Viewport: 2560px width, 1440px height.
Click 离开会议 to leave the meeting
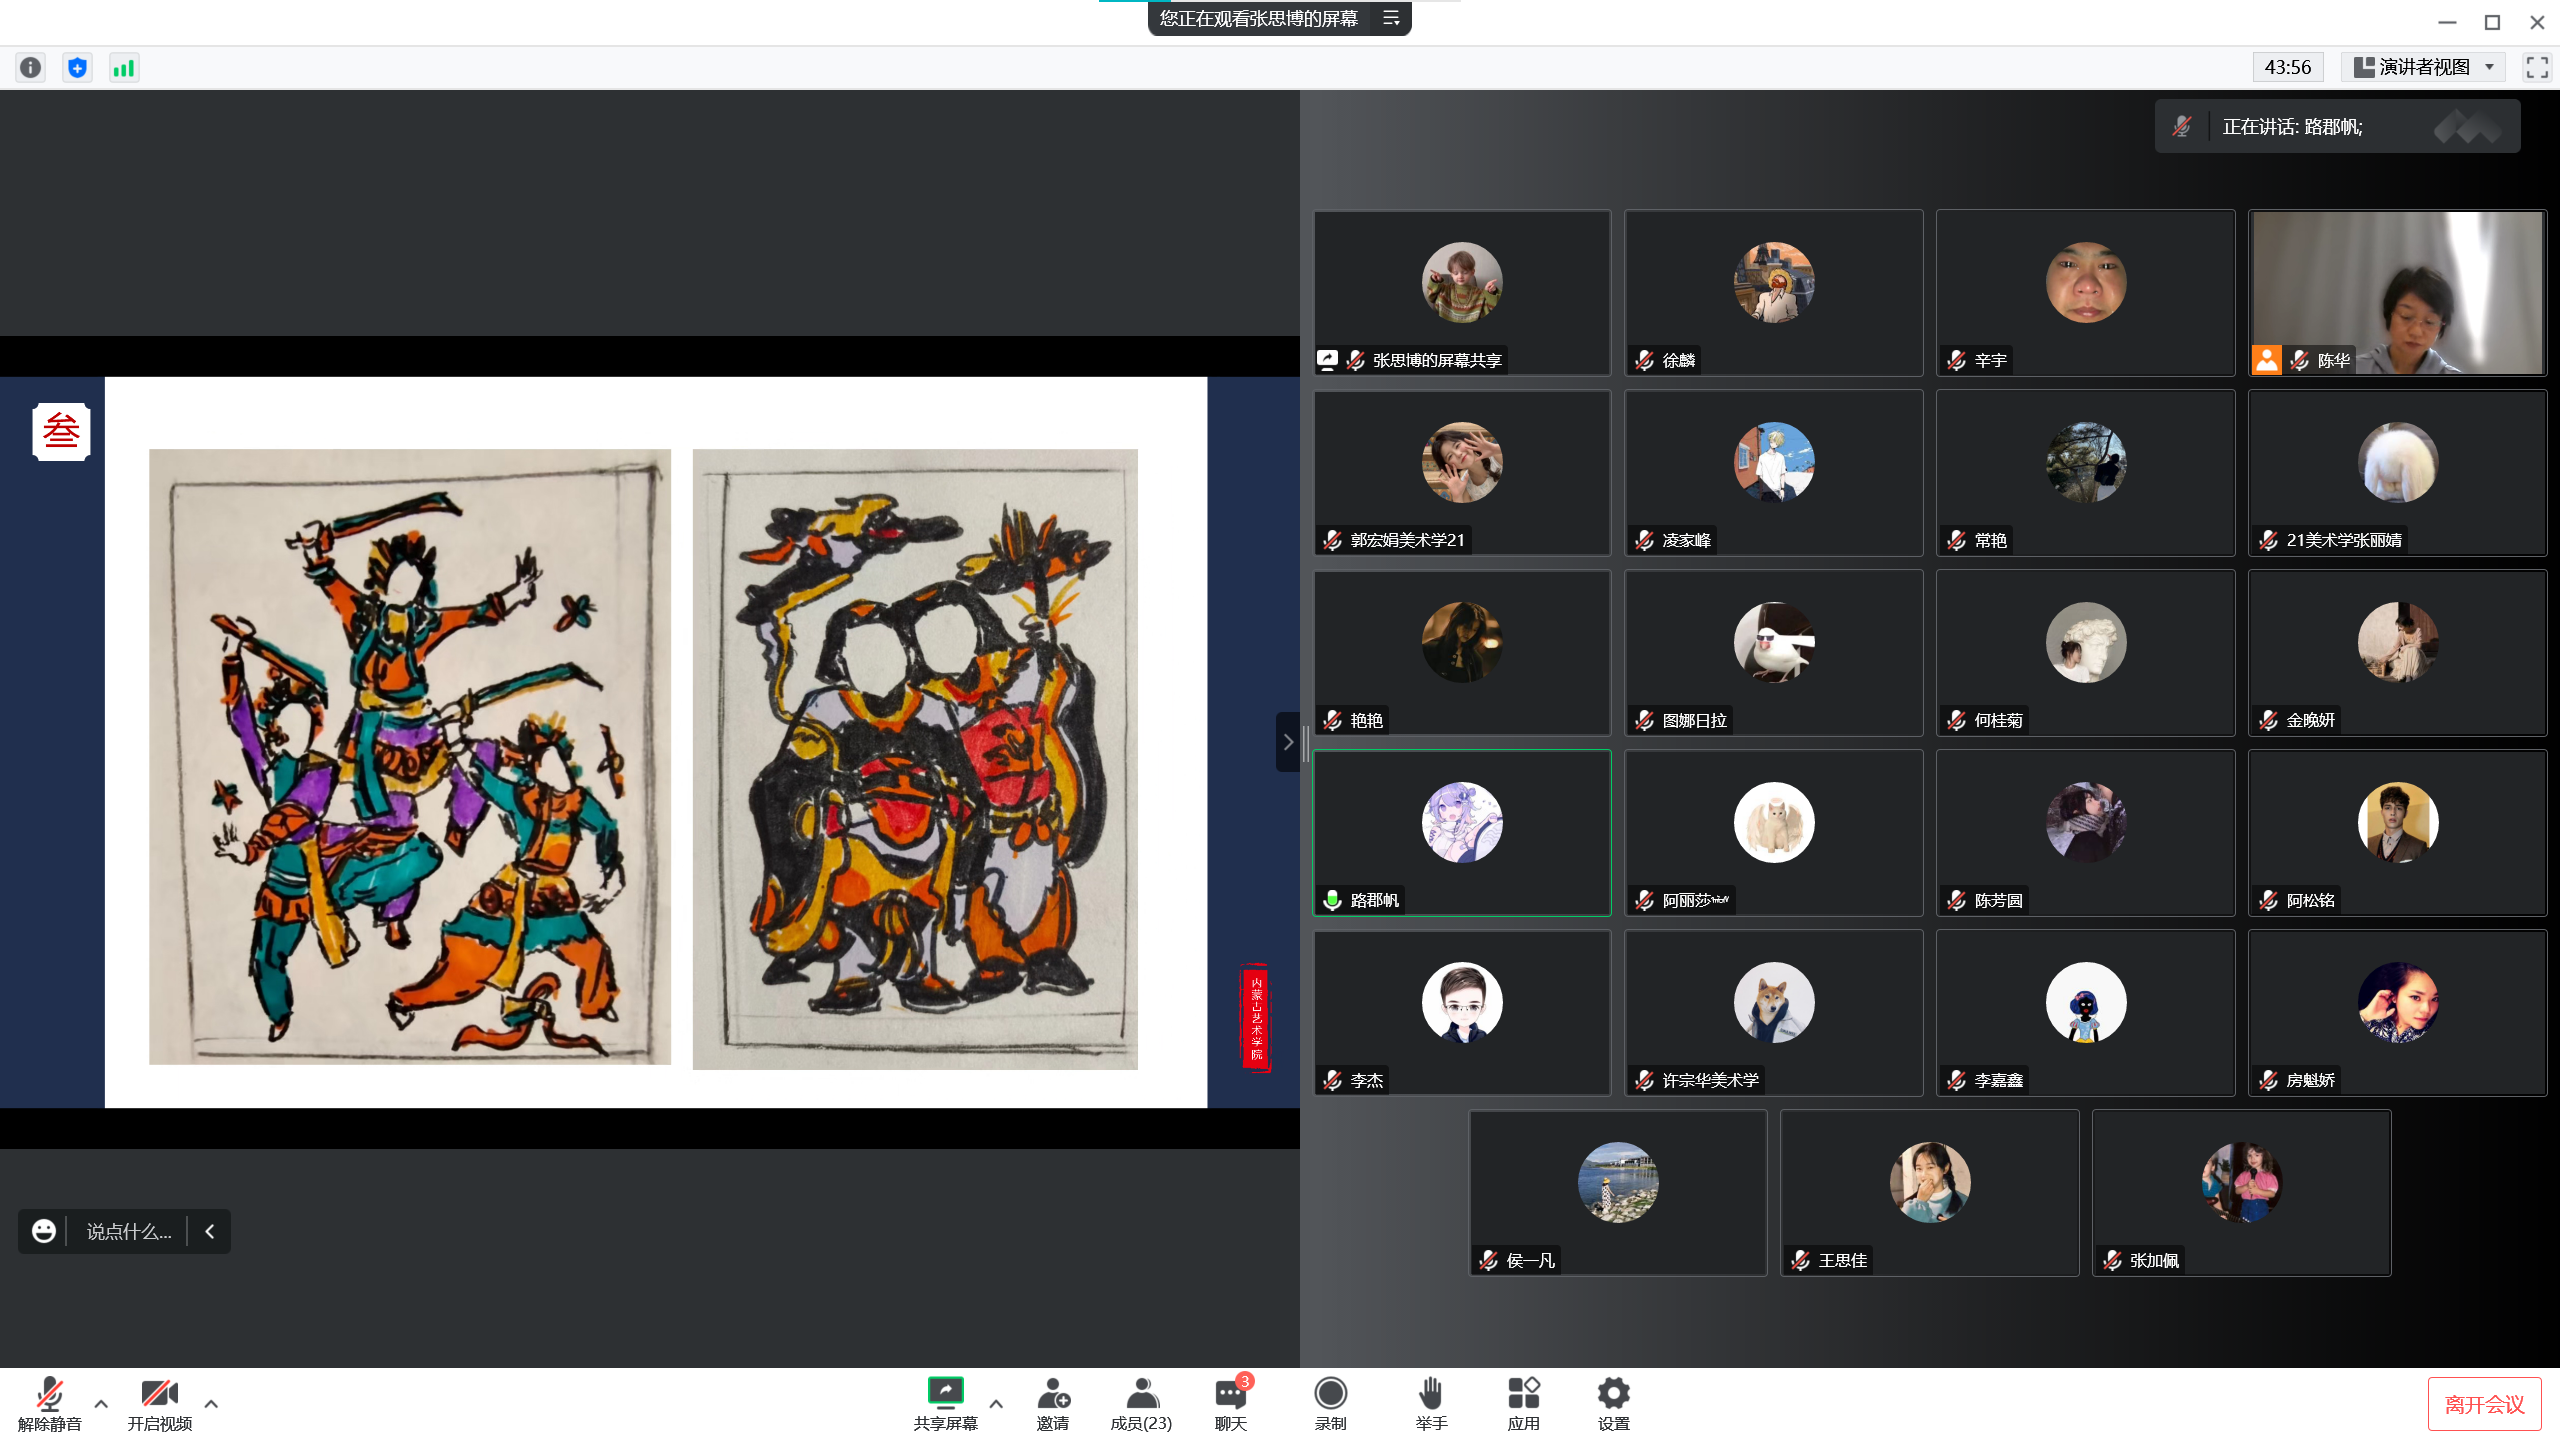pyautogui.click(x=2484, y=1404)
